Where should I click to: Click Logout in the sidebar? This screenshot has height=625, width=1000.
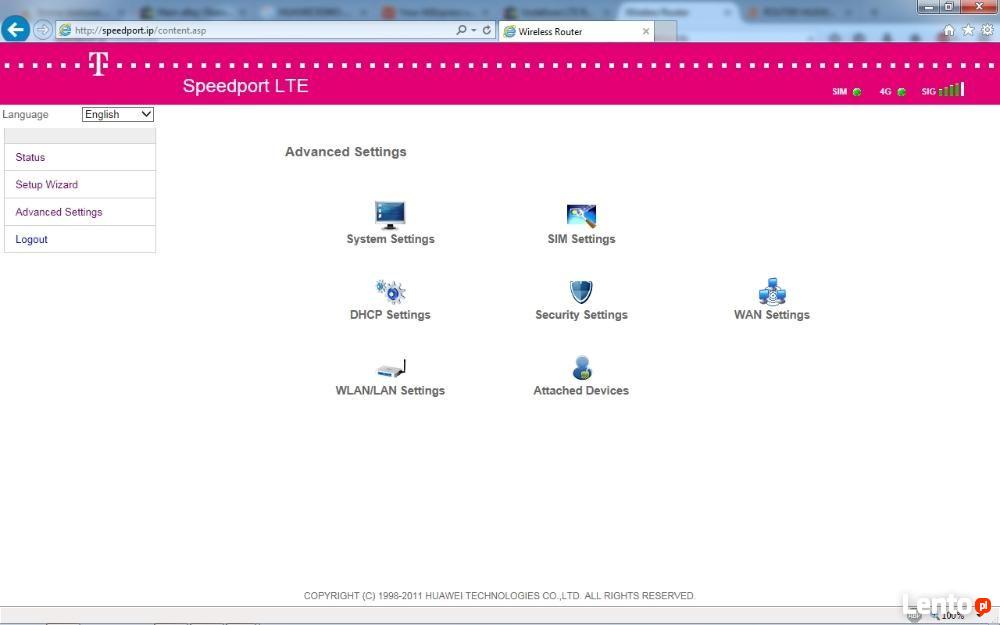click(x=80, y=239)
